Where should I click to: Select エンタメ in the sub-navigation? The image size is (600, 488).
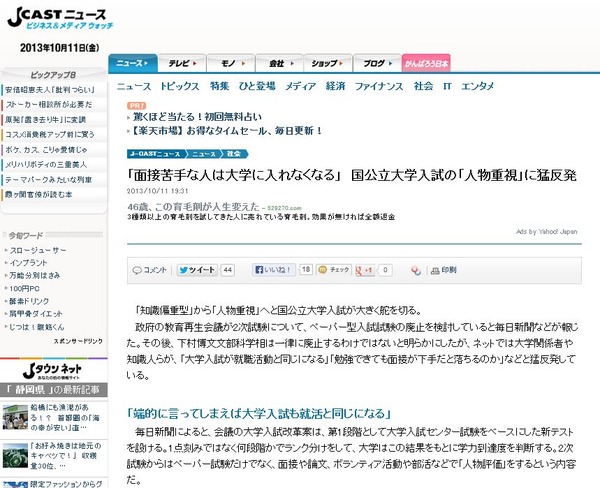478,86
